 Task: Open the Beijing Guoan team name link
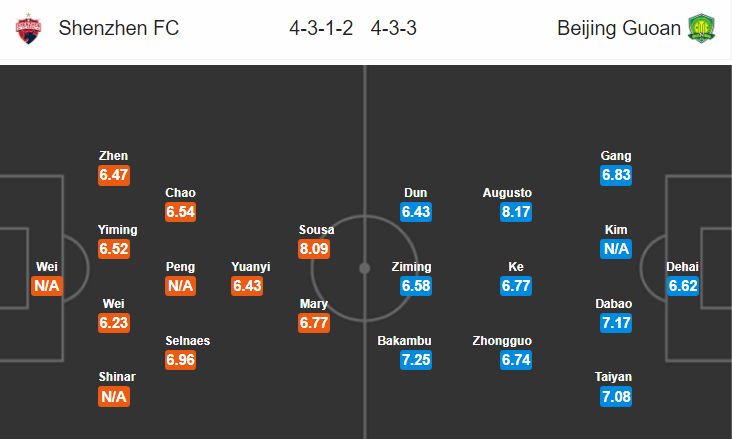(x=619, y=28)
